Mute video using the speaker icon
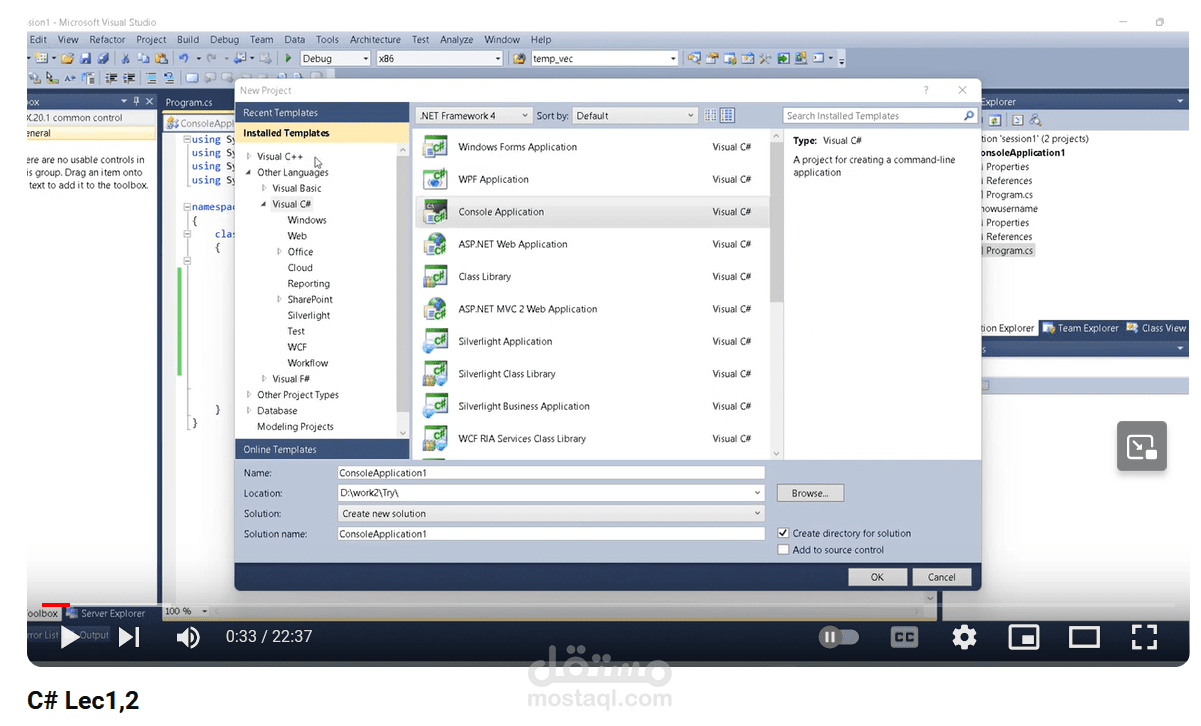Screen dimensions: 1201x726 (188, 637)
